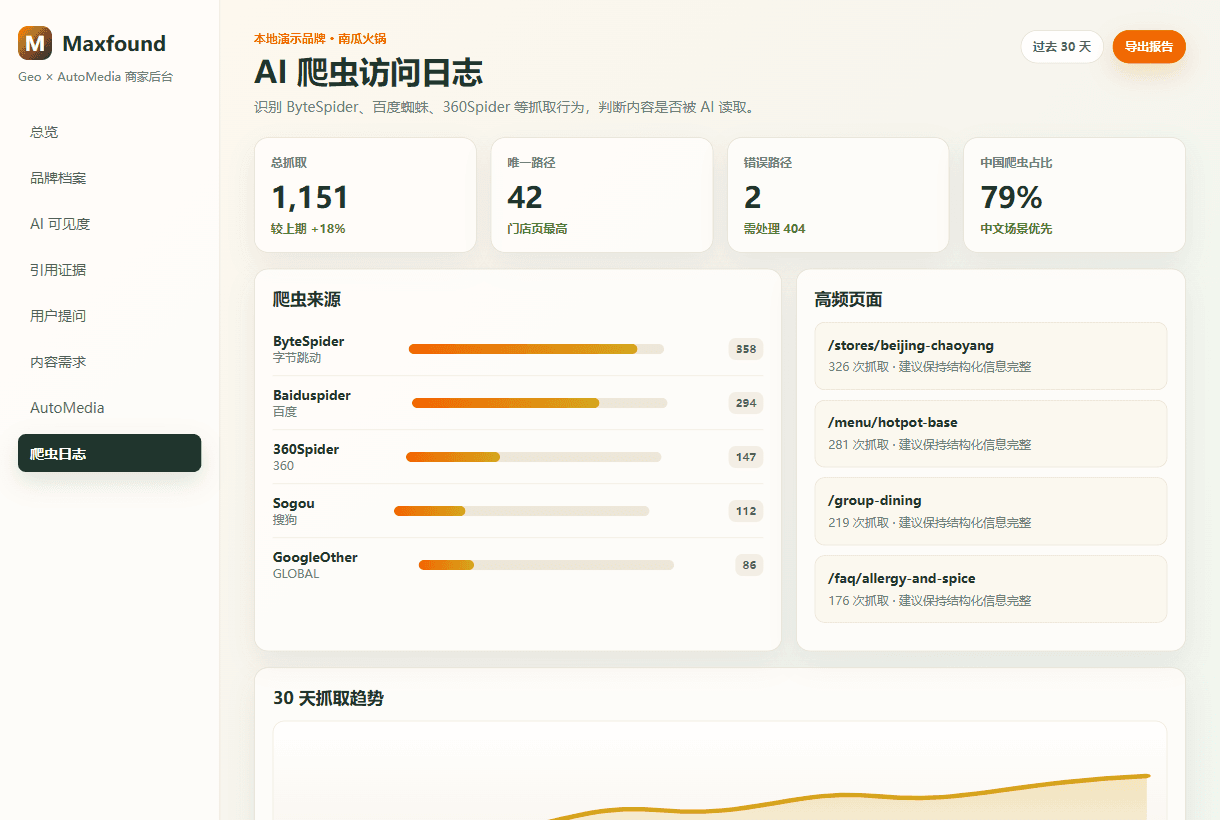Click the 总抓取 1,151 stat card
1220x820 pixels.
point(365,195)
